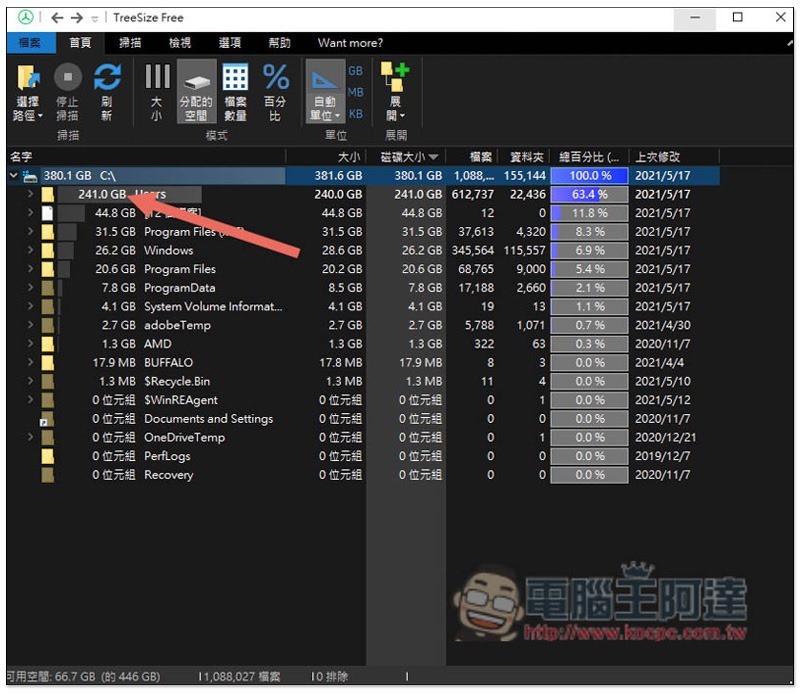
Task: Switch unit to KB
Action: (355, 113)
